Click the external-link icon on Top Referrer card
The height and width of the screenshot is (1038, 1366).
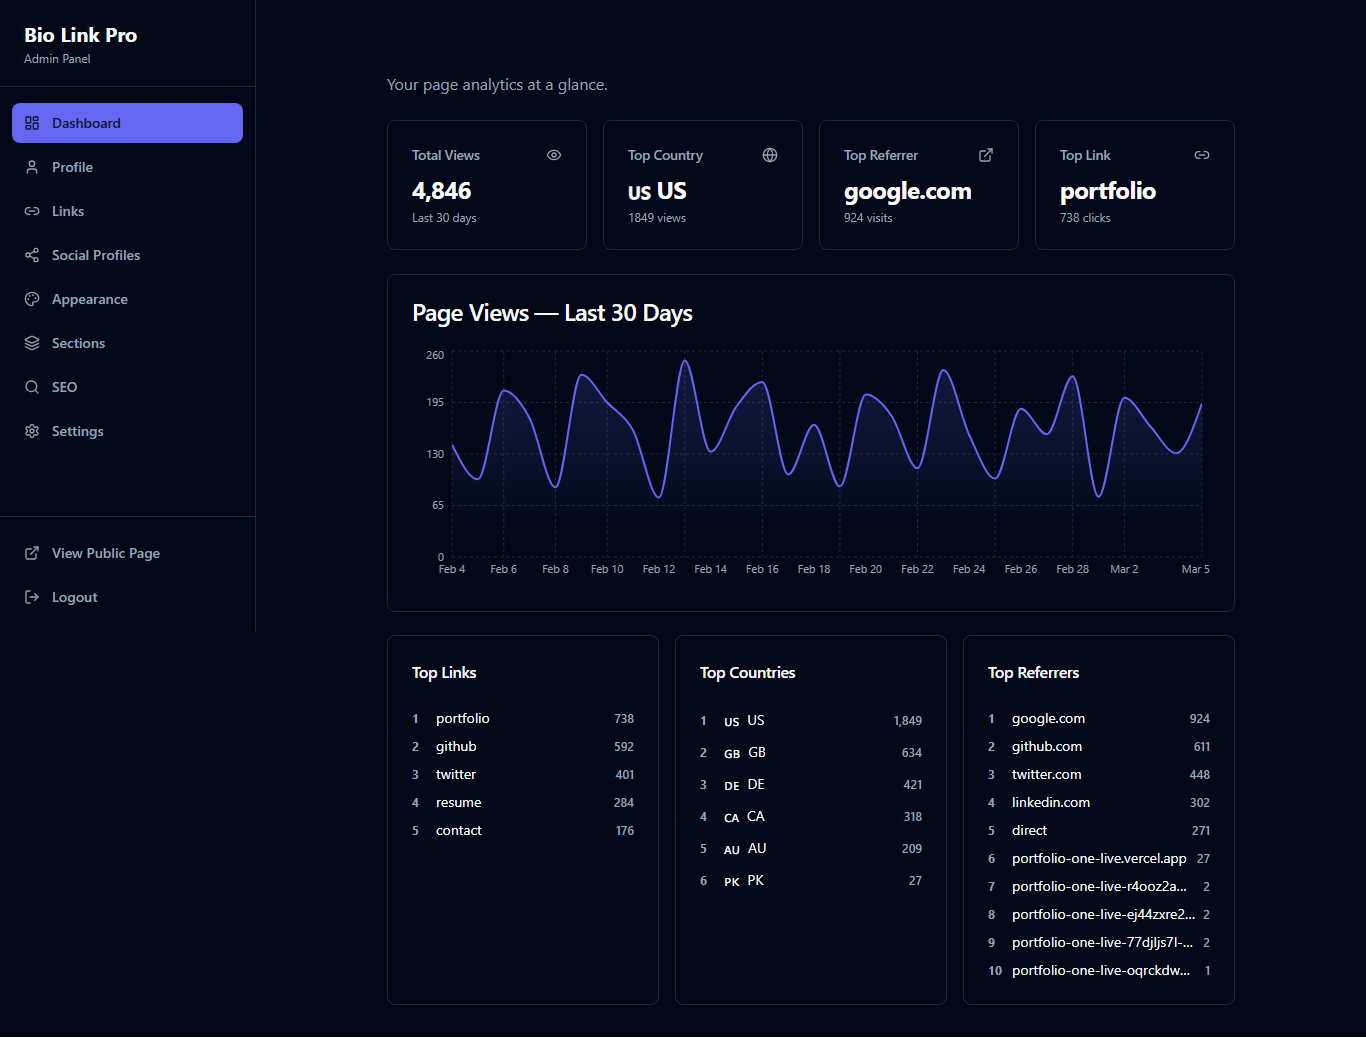pyautogui.click(x=986, y=155)
